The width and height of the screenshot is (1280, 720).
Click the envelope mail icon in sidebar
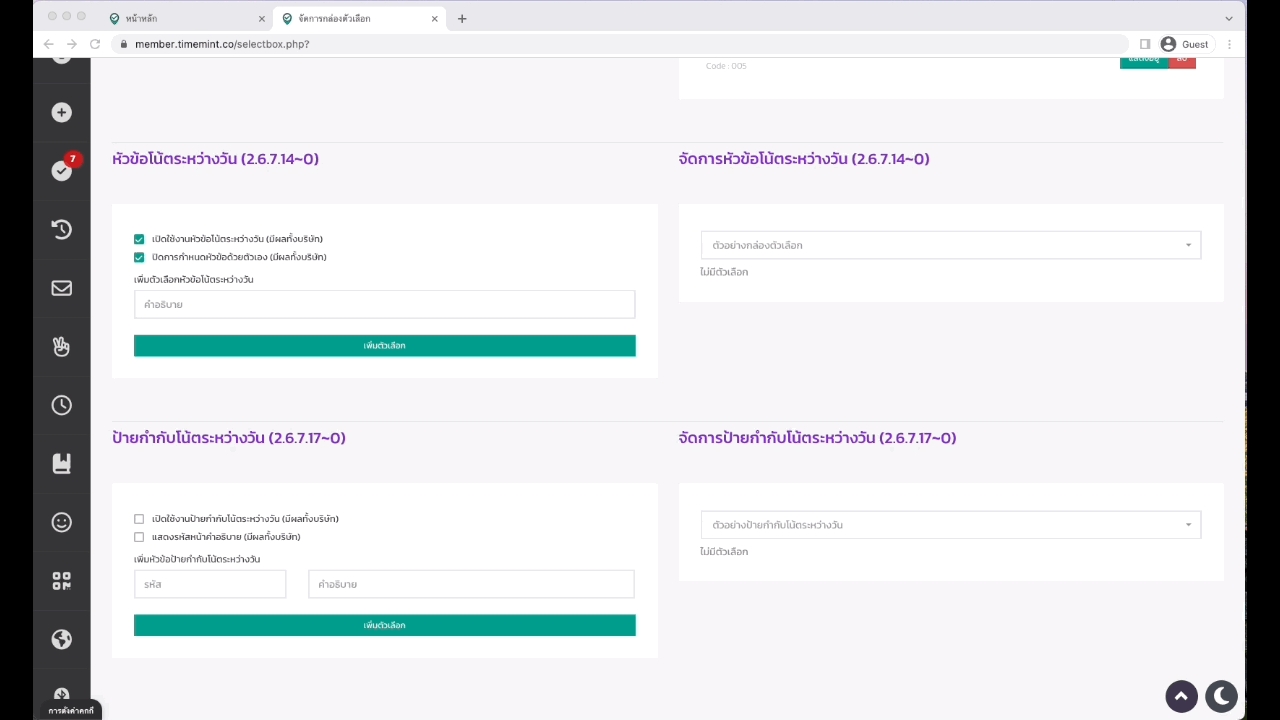pos(62,288)
